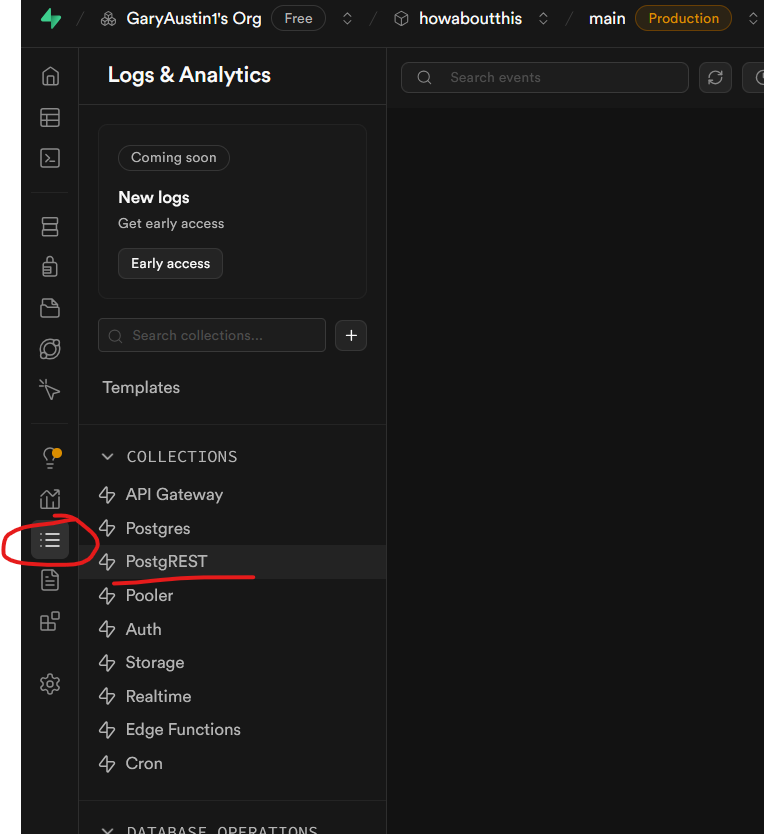Focus the Search collections input field
The width and height of the screenshot is (764, 834).
[224, 336]
